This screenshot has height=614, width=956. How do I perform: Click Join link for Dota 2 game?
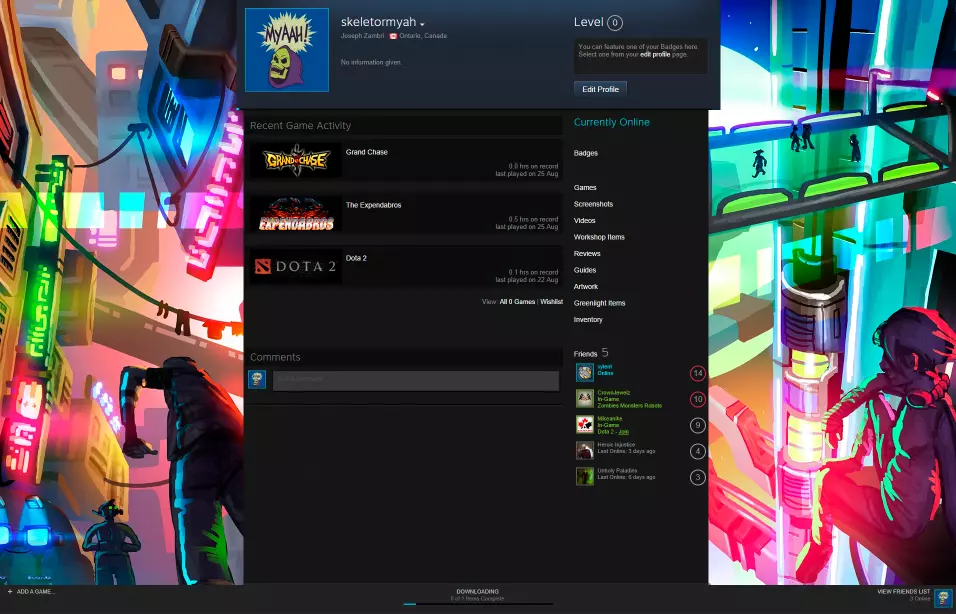click(x=624, y=432)
